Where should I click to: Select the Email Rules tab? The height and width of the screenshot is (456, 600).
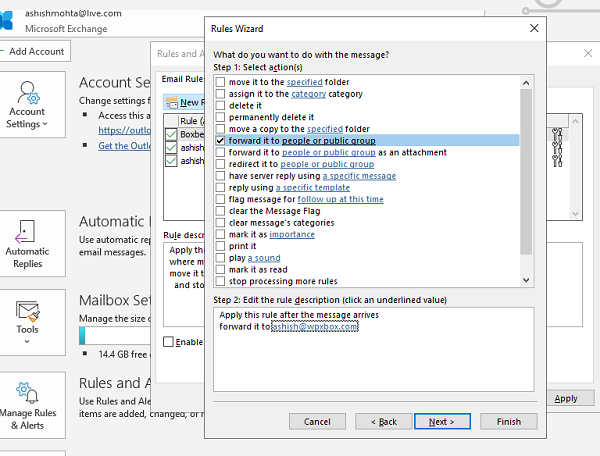(183, 79)
